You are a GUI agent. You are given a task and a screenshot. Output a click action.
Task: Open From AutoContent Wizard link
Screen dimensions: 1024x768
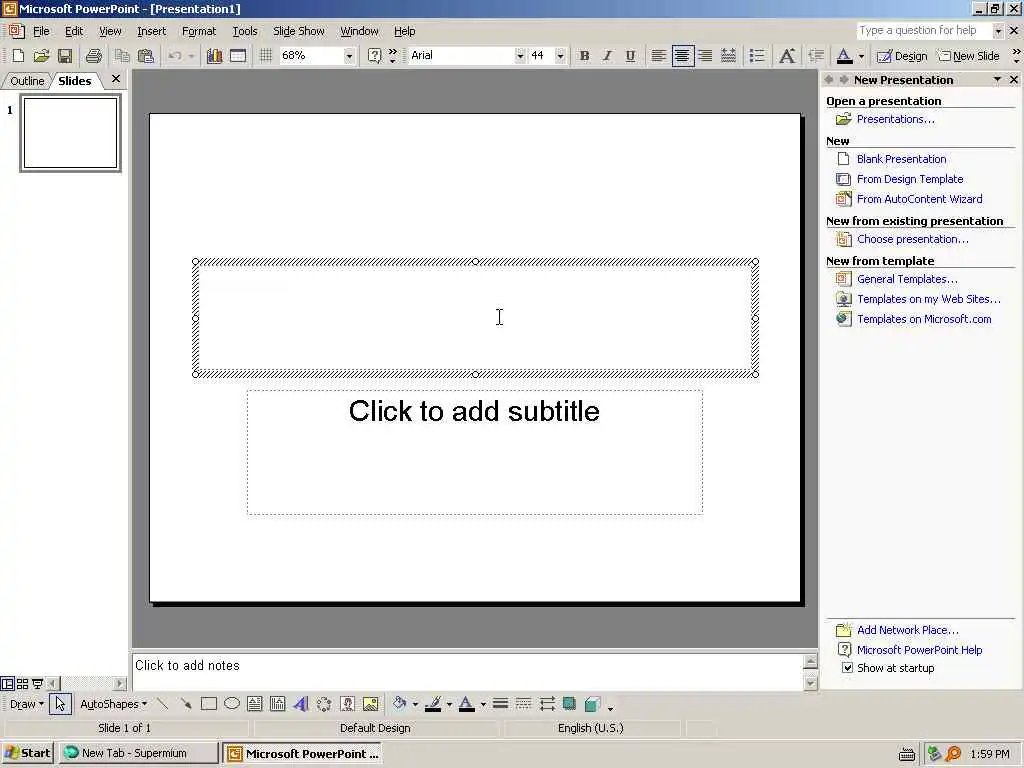(920, 199)
